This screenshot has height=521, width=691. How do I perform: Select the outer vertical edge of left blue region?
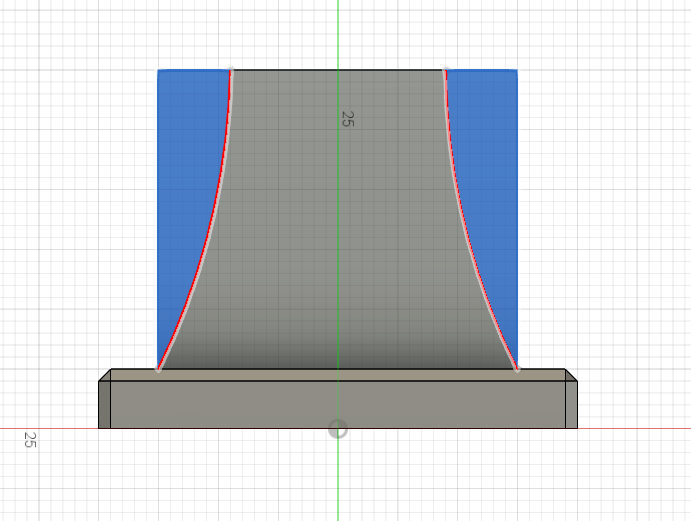158,220
